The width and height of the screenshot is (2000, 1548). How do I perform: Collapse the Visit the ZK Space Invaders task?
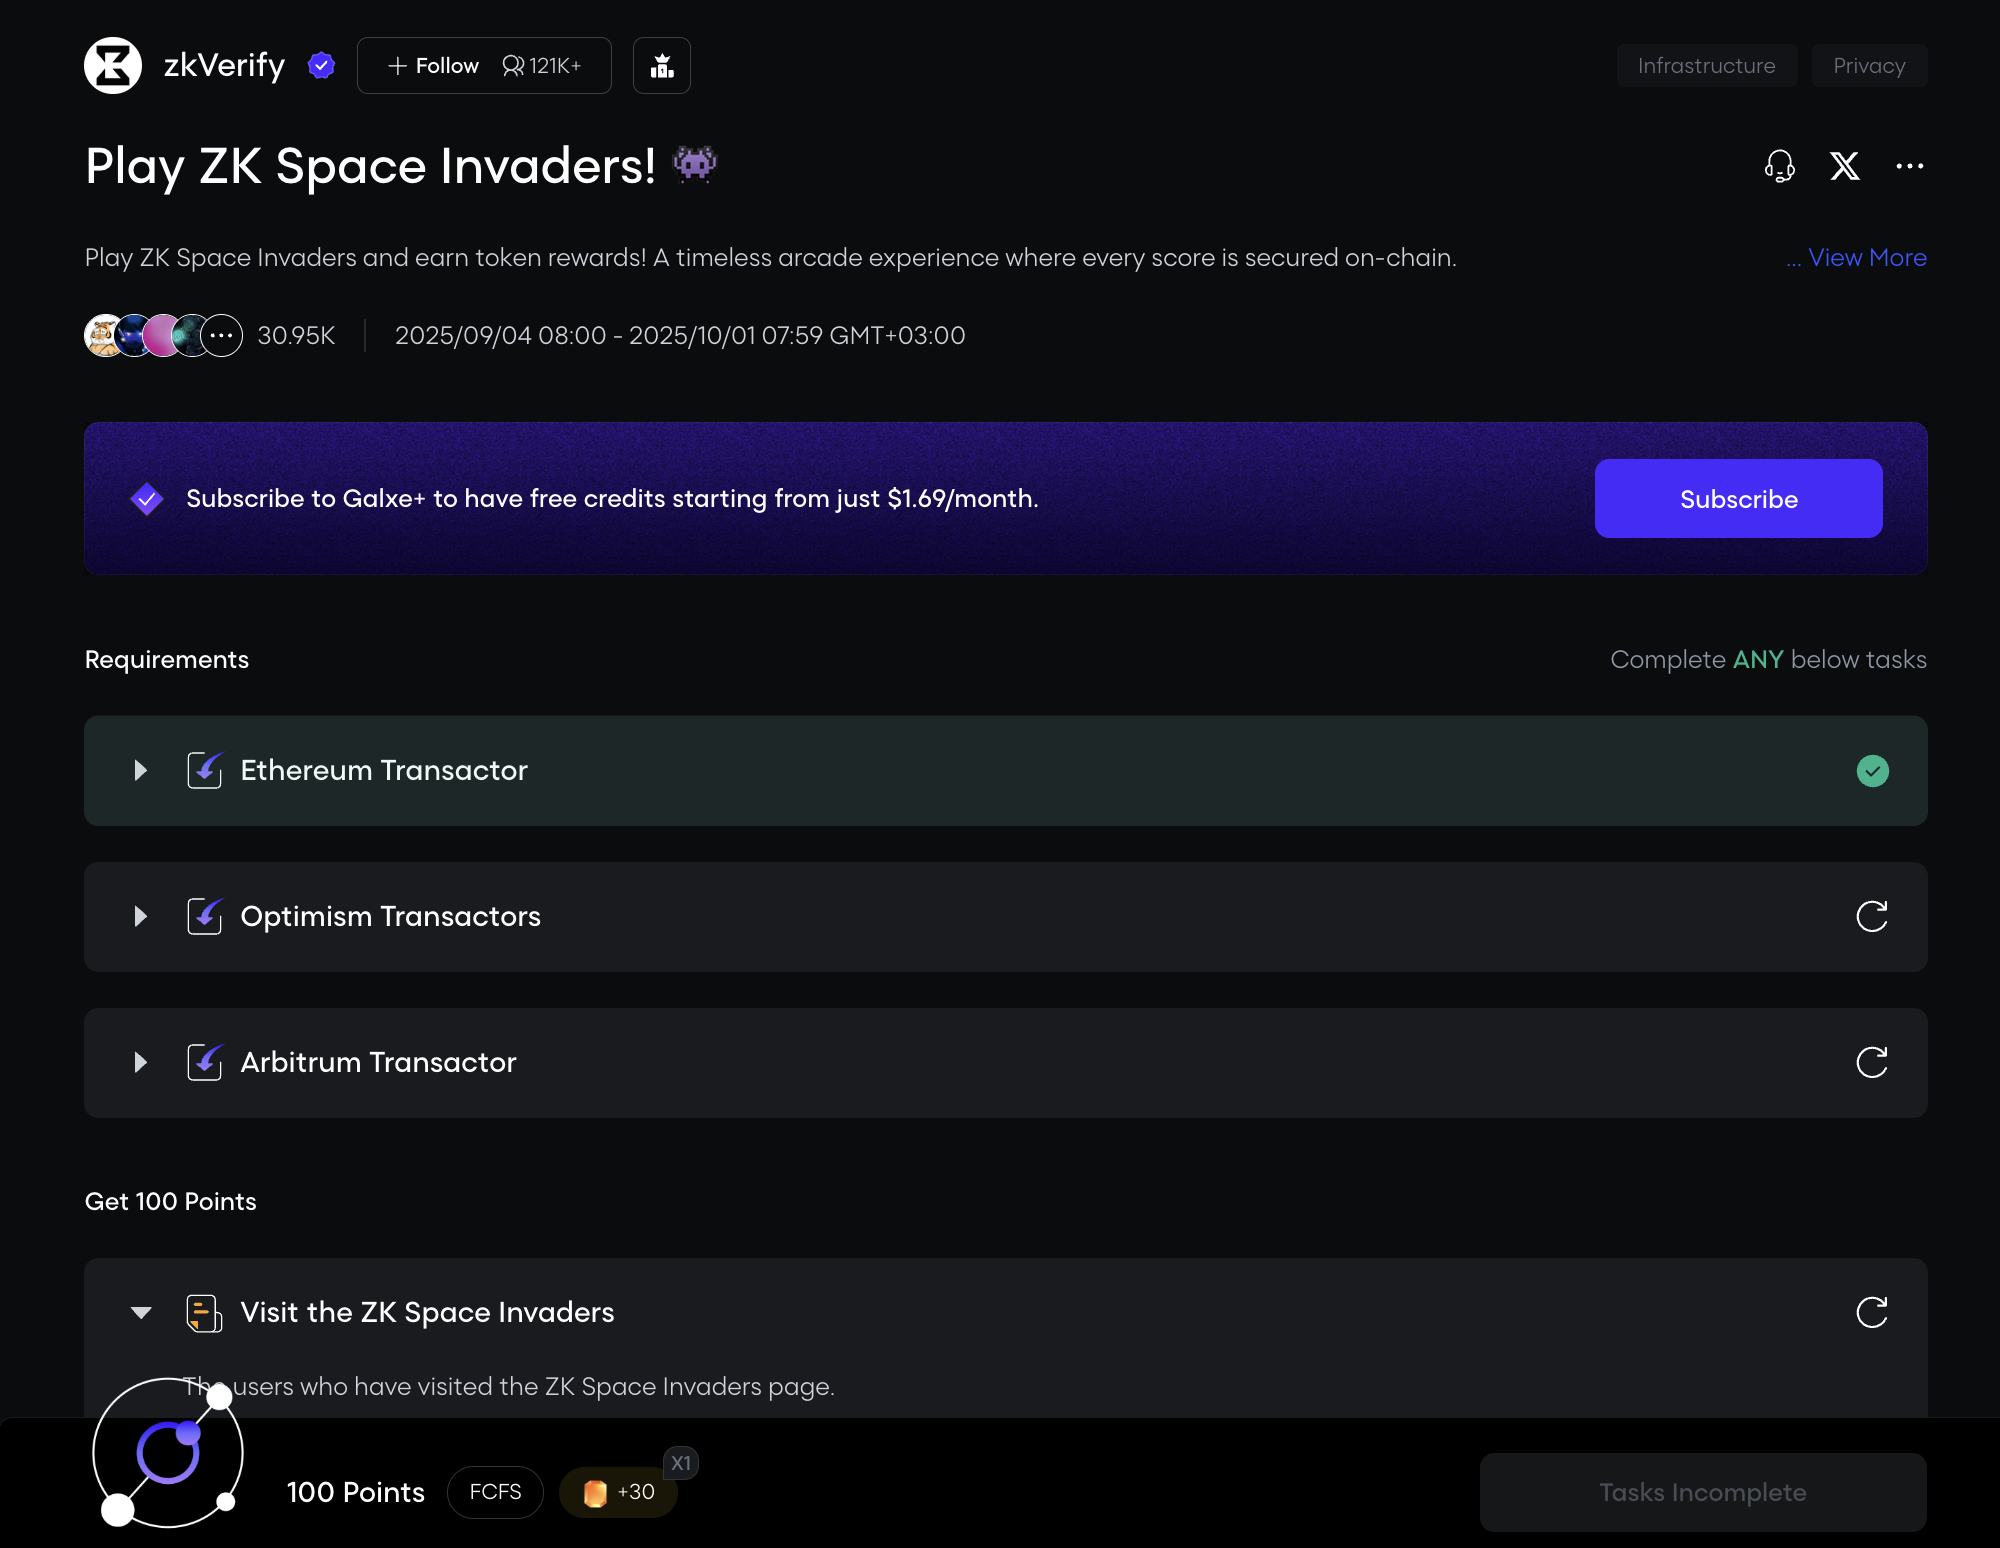tap(141, 1313)
